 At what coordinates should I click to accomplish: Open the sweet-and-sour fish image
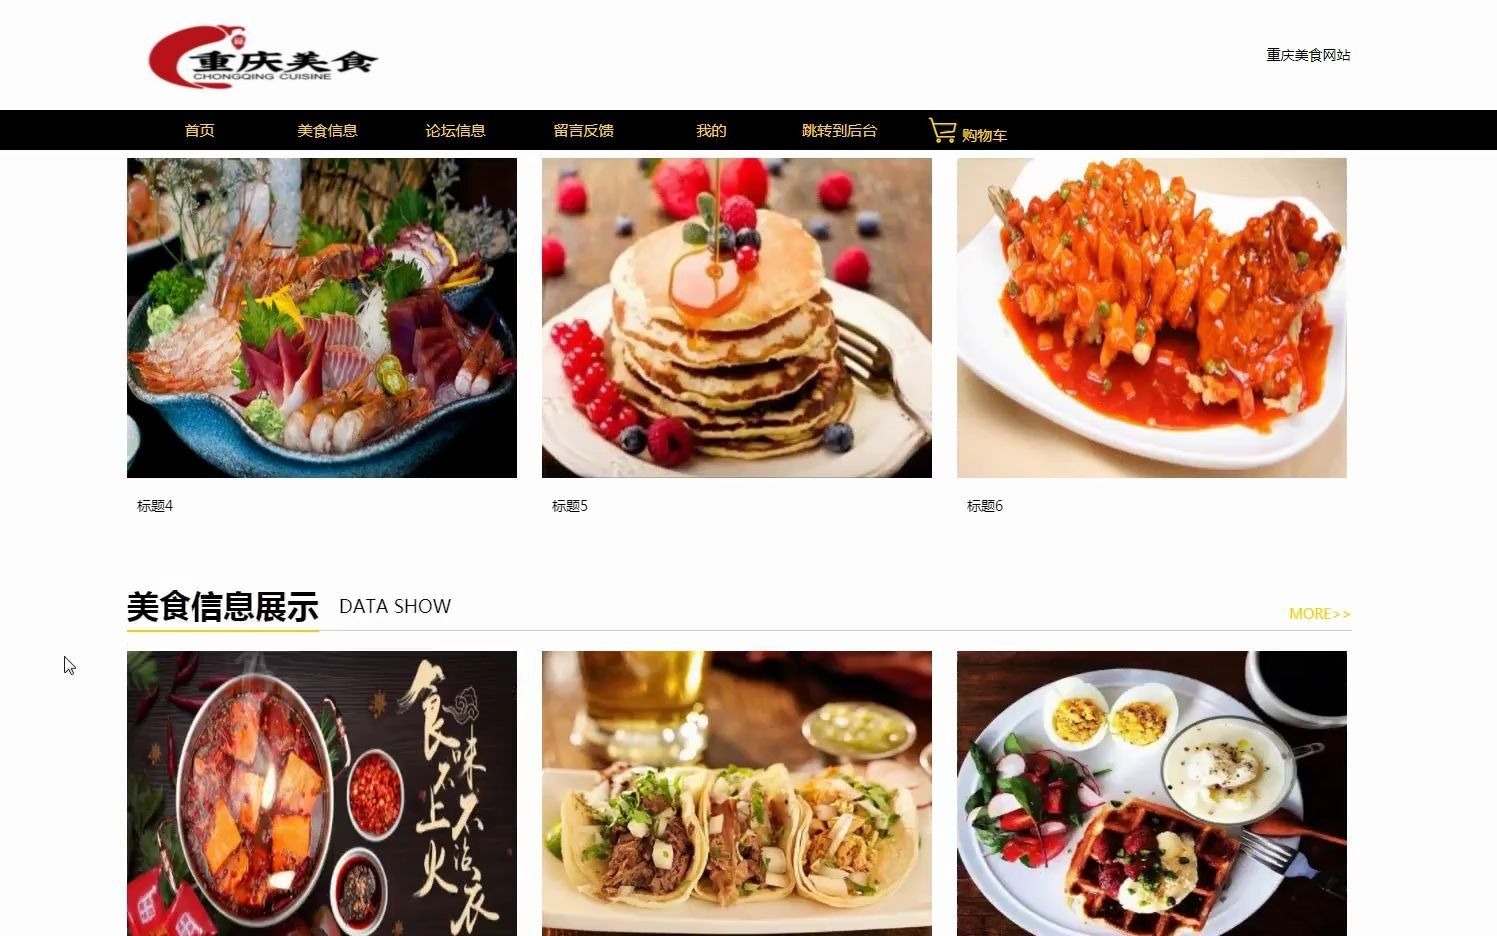[x=1152, y=318]
